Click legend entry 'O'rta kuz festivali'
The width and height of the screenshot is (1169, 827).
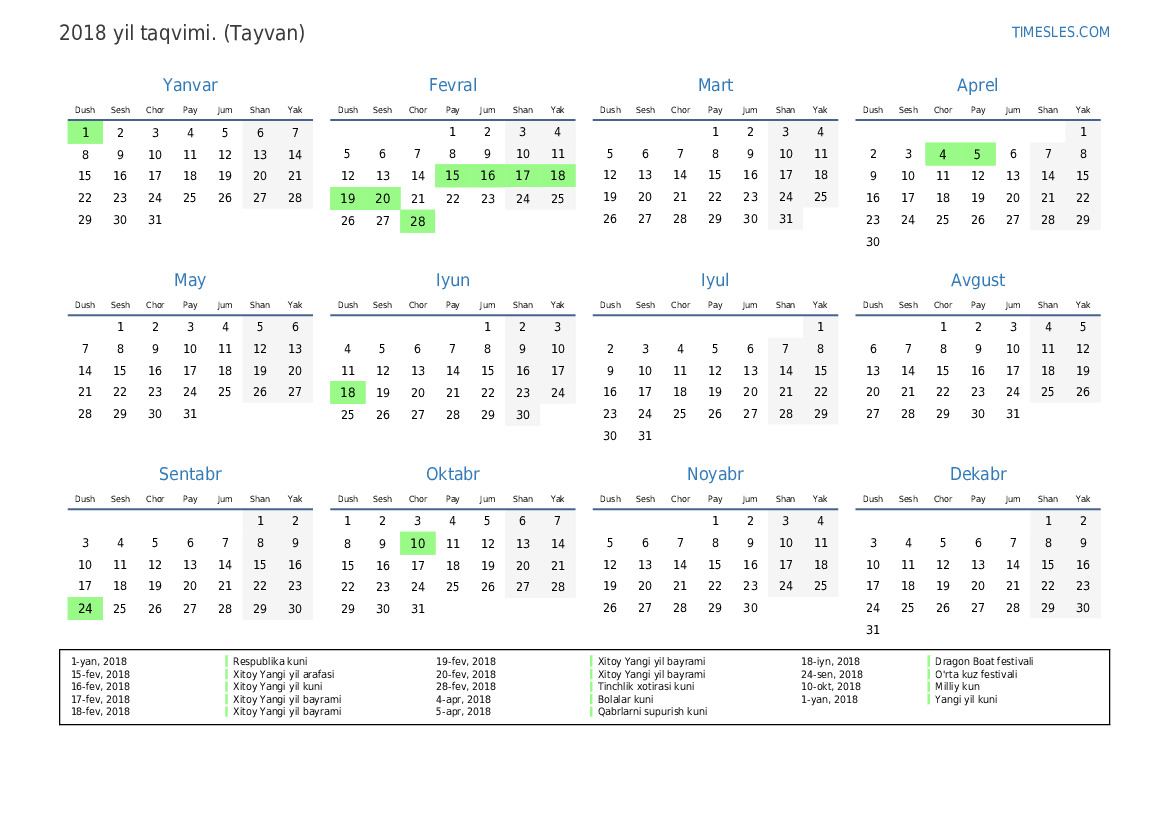click(x=976, y=674)
